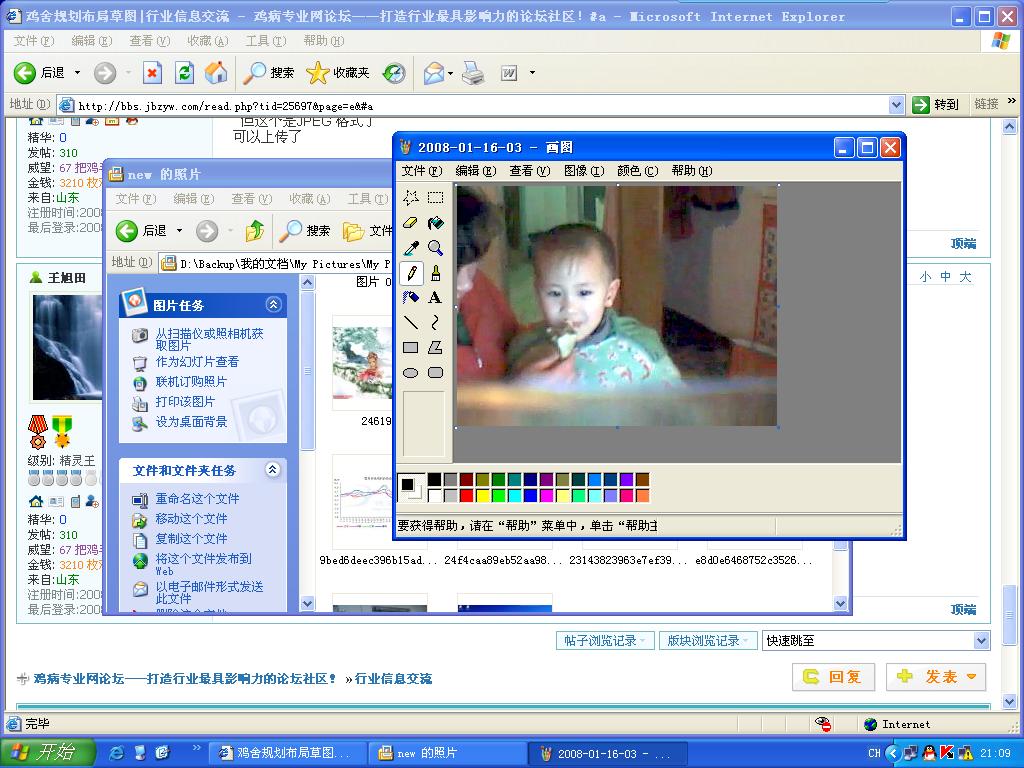Pick the black color in Paint palette
Screen dimensions: 1024x768
tap(434, 480)
